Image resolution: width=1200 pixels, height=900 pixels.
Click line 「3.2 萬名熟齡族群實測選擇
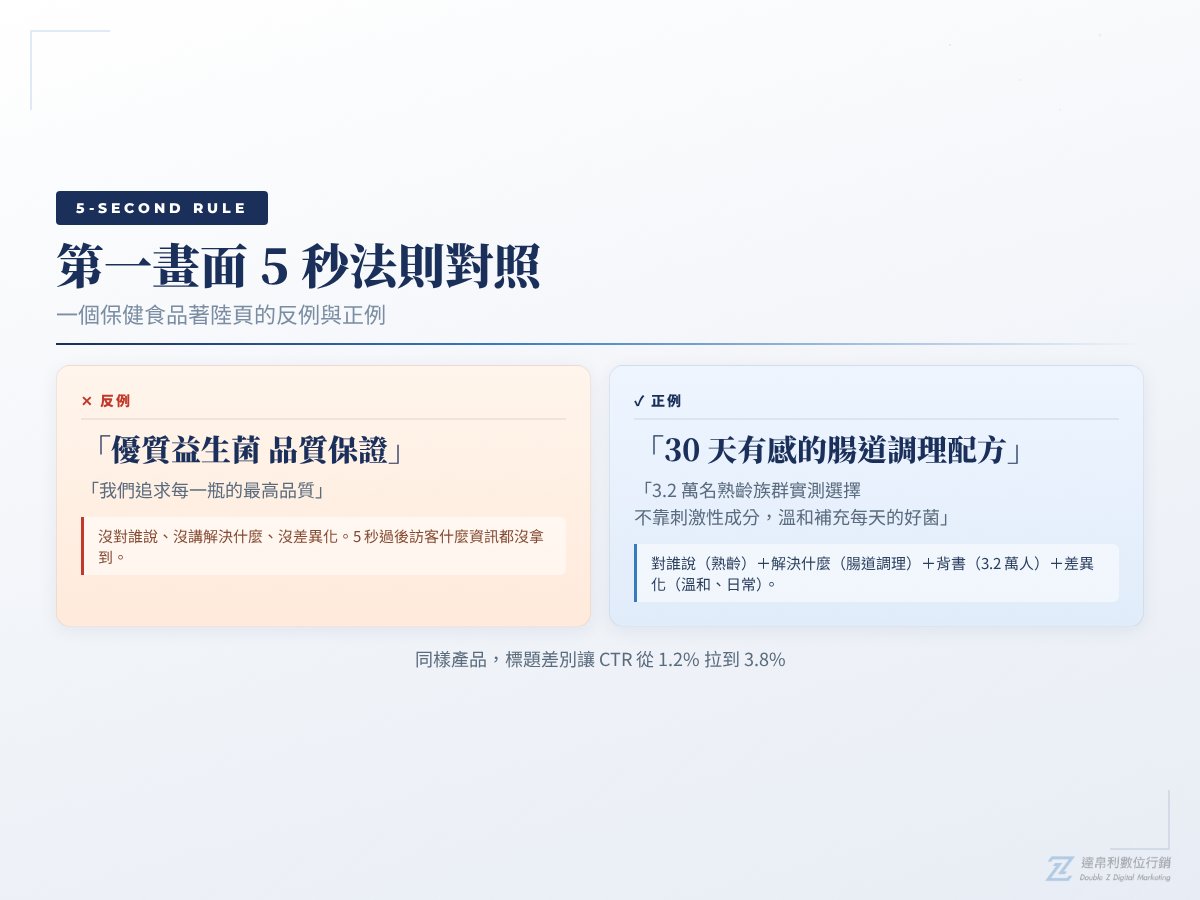coord(749,491)
